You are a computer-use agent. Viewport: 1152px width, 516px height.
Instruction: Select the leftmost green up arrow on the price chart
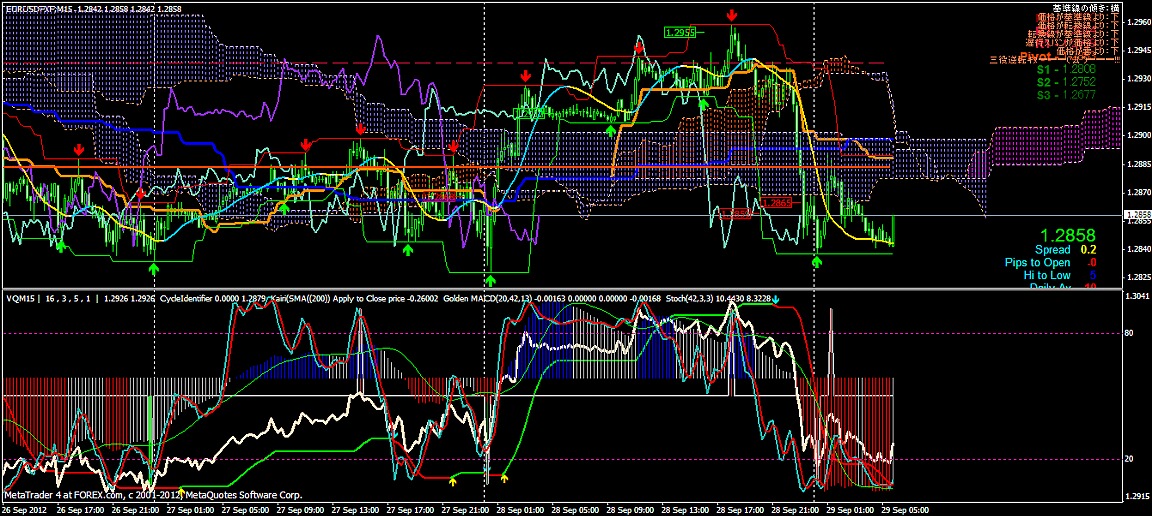point(61,247)
